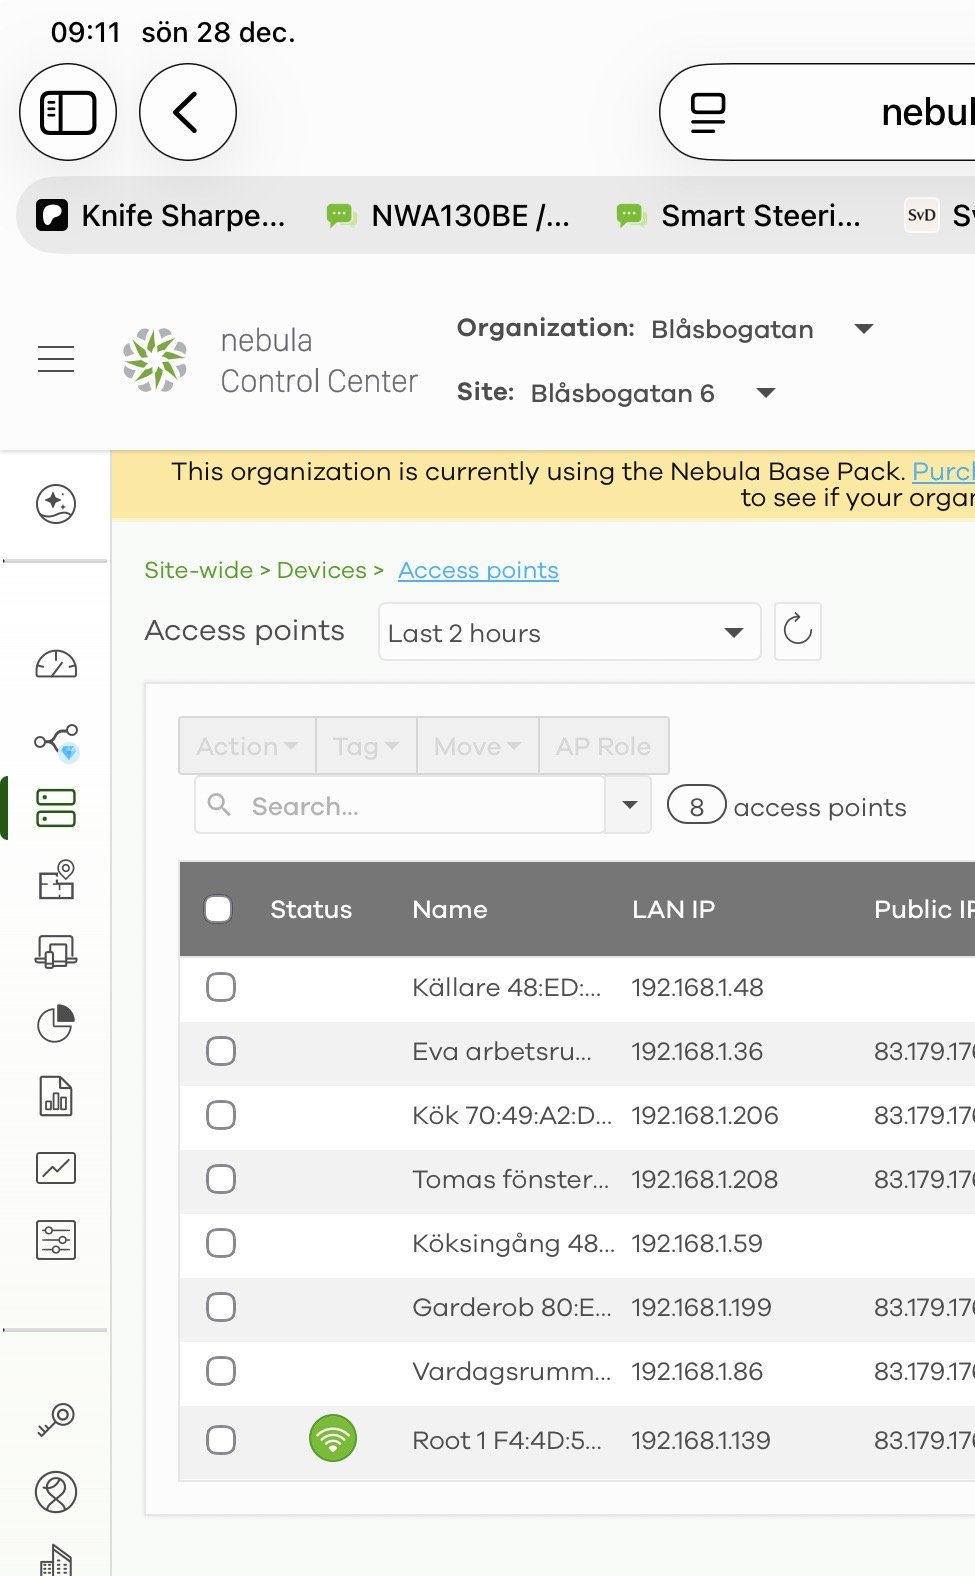Check the box for Vardagsrumm... row

pyautogui.click(x=221, y=1371)
